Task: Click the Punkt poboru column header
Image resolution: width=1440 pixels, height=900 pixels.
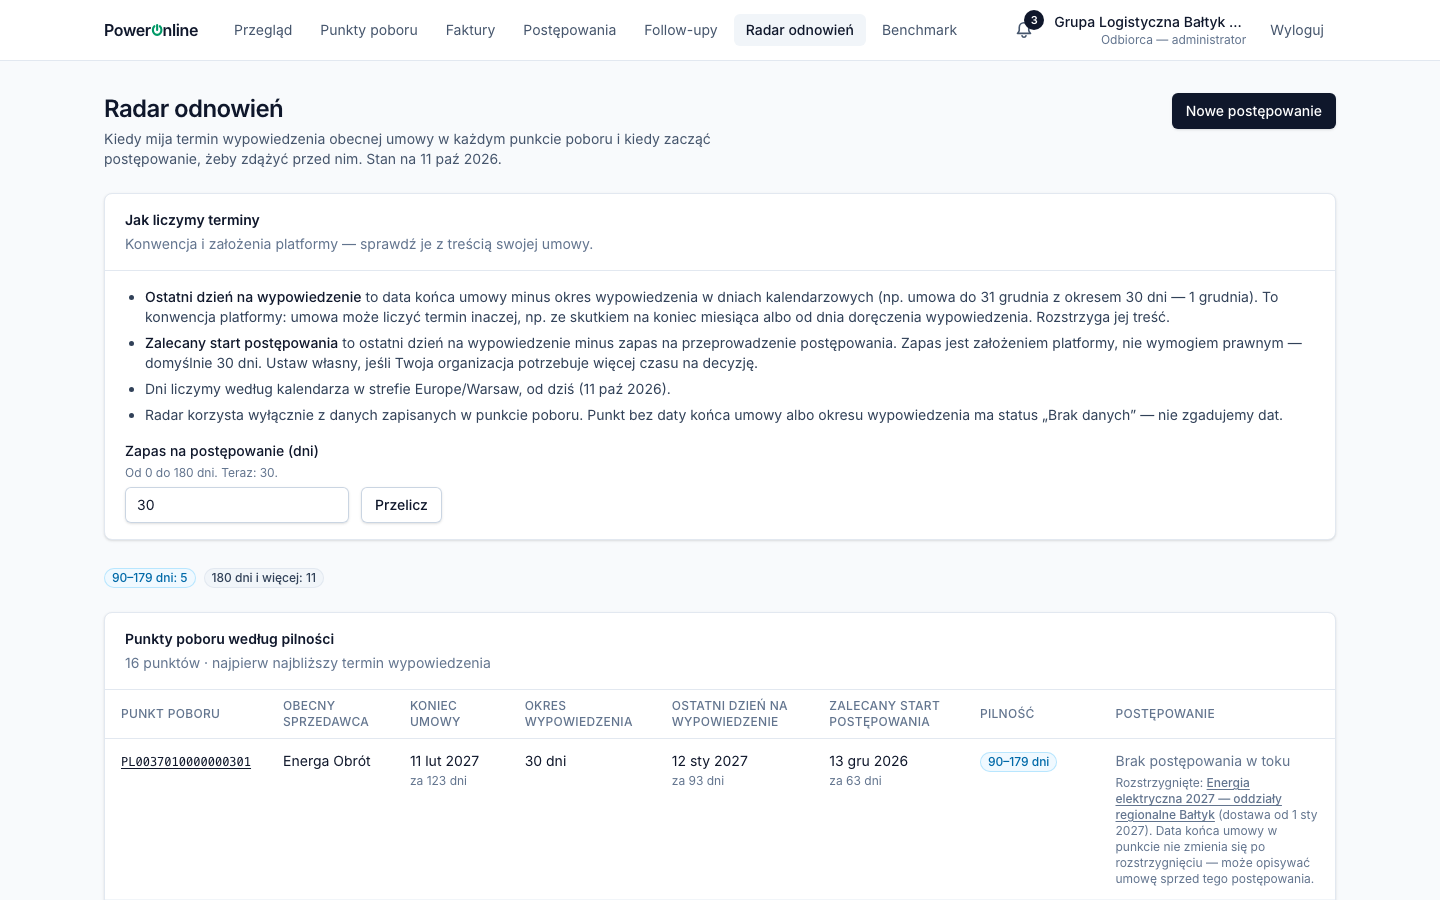Action: 170,714
